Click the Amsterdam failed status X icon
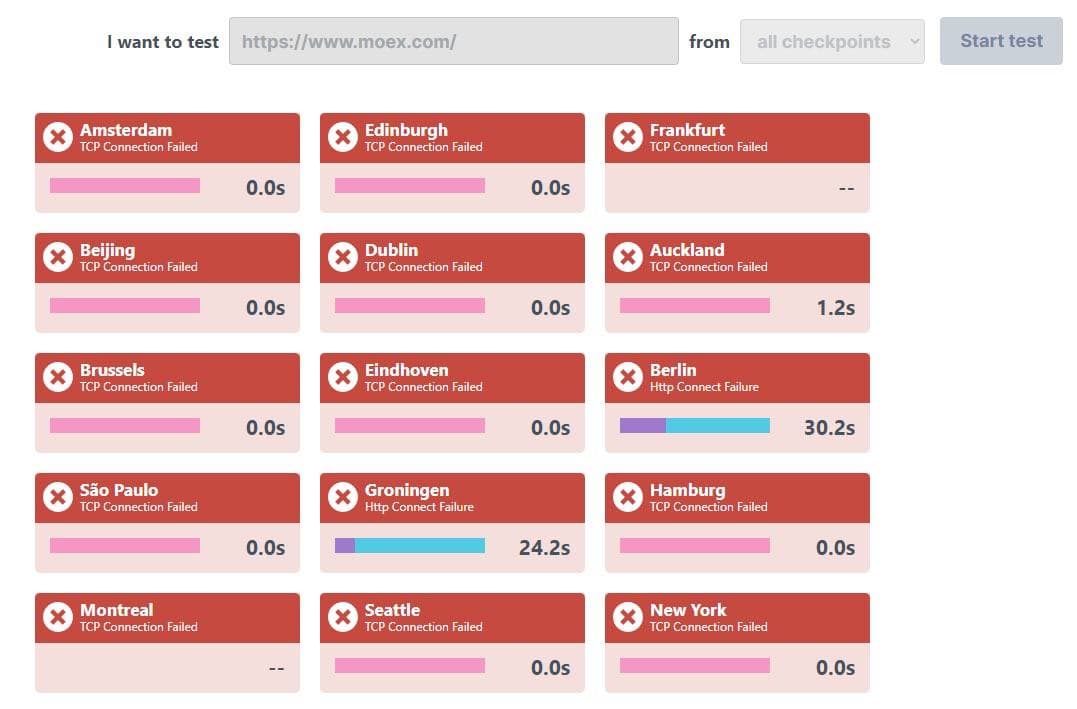This screenshot has height=709, width=1077. point(58,137)
